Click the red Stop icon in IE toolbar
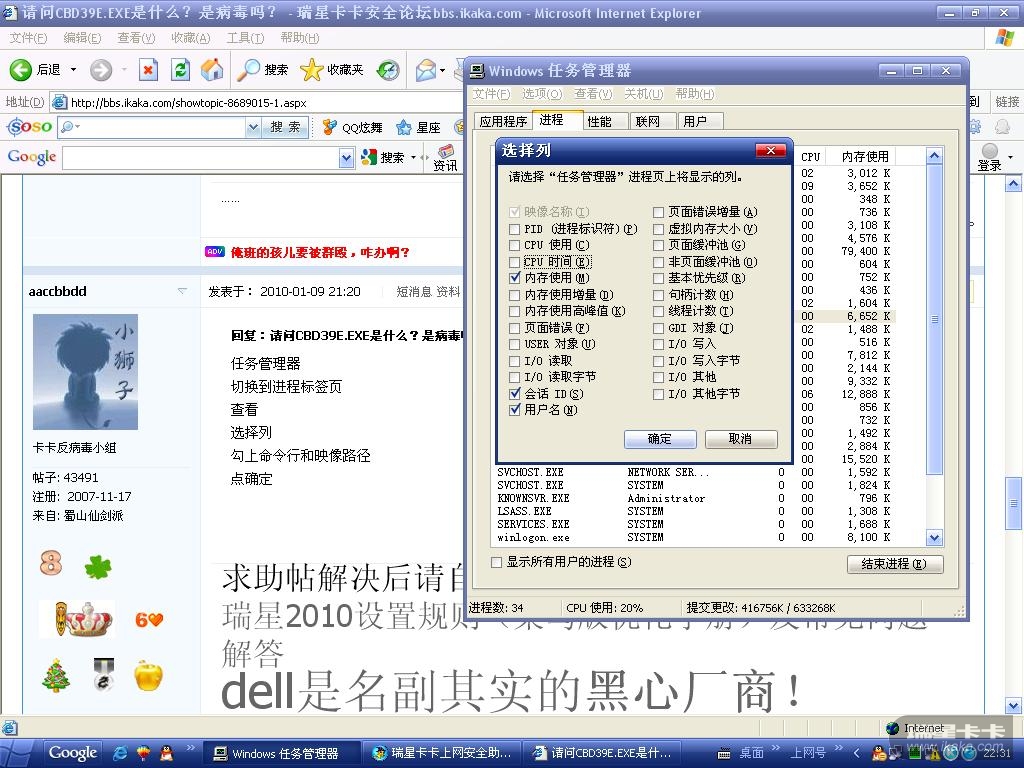The height and width of the screenshot is (768, 1024). point(149,69)
